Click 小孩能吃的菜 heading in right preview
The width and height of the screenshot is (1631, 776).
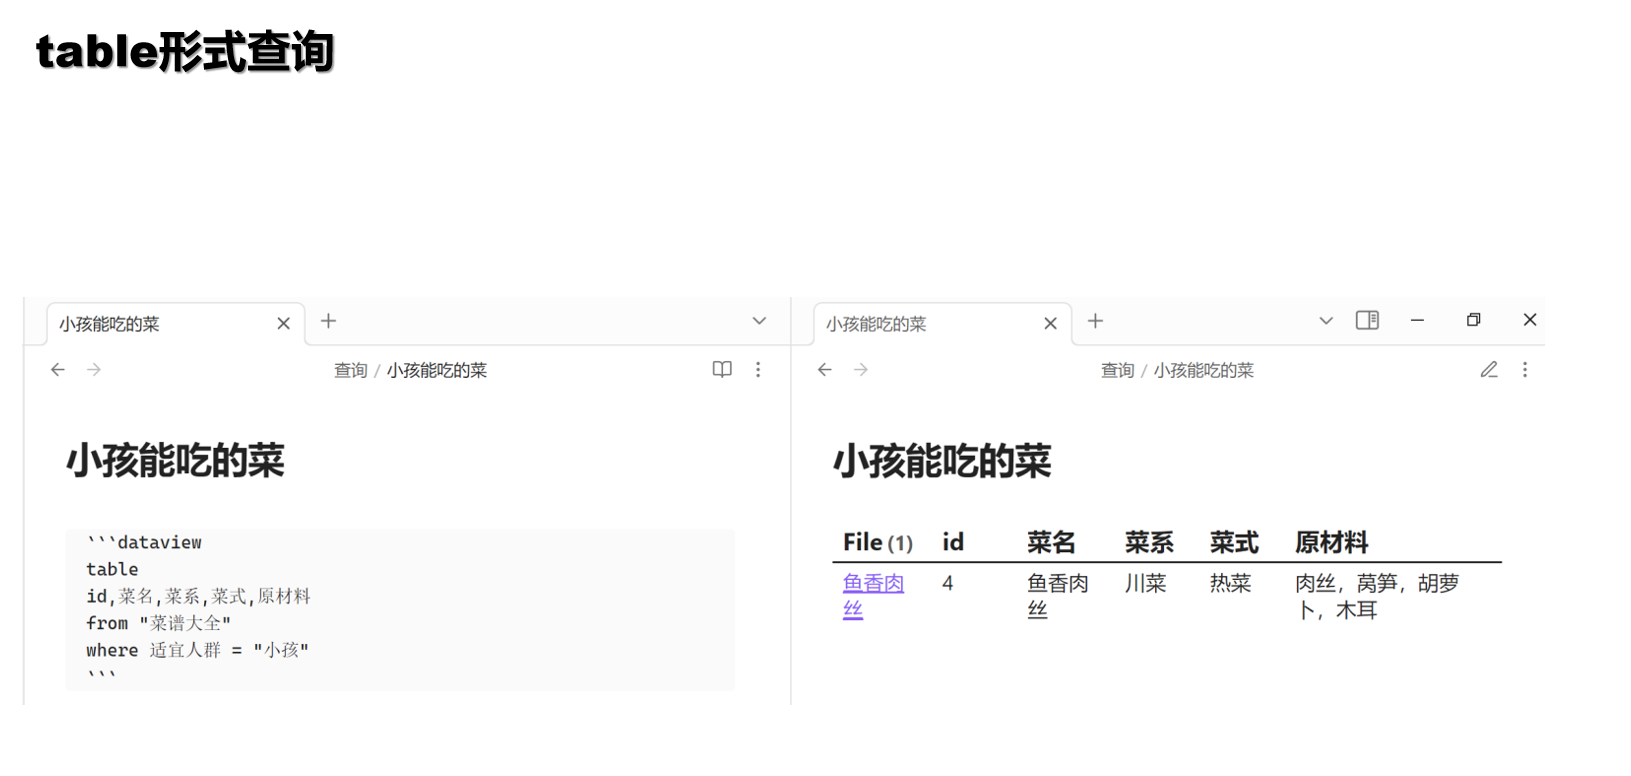coord(942,461)
